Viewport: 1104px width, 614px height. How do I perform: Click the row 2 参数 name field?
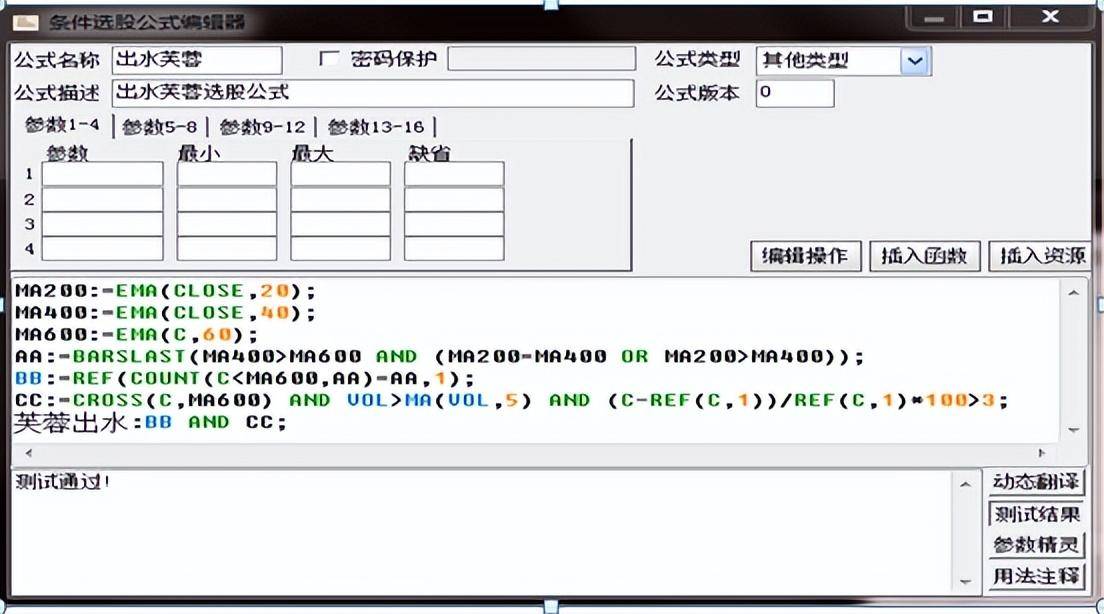coord(102,199)
